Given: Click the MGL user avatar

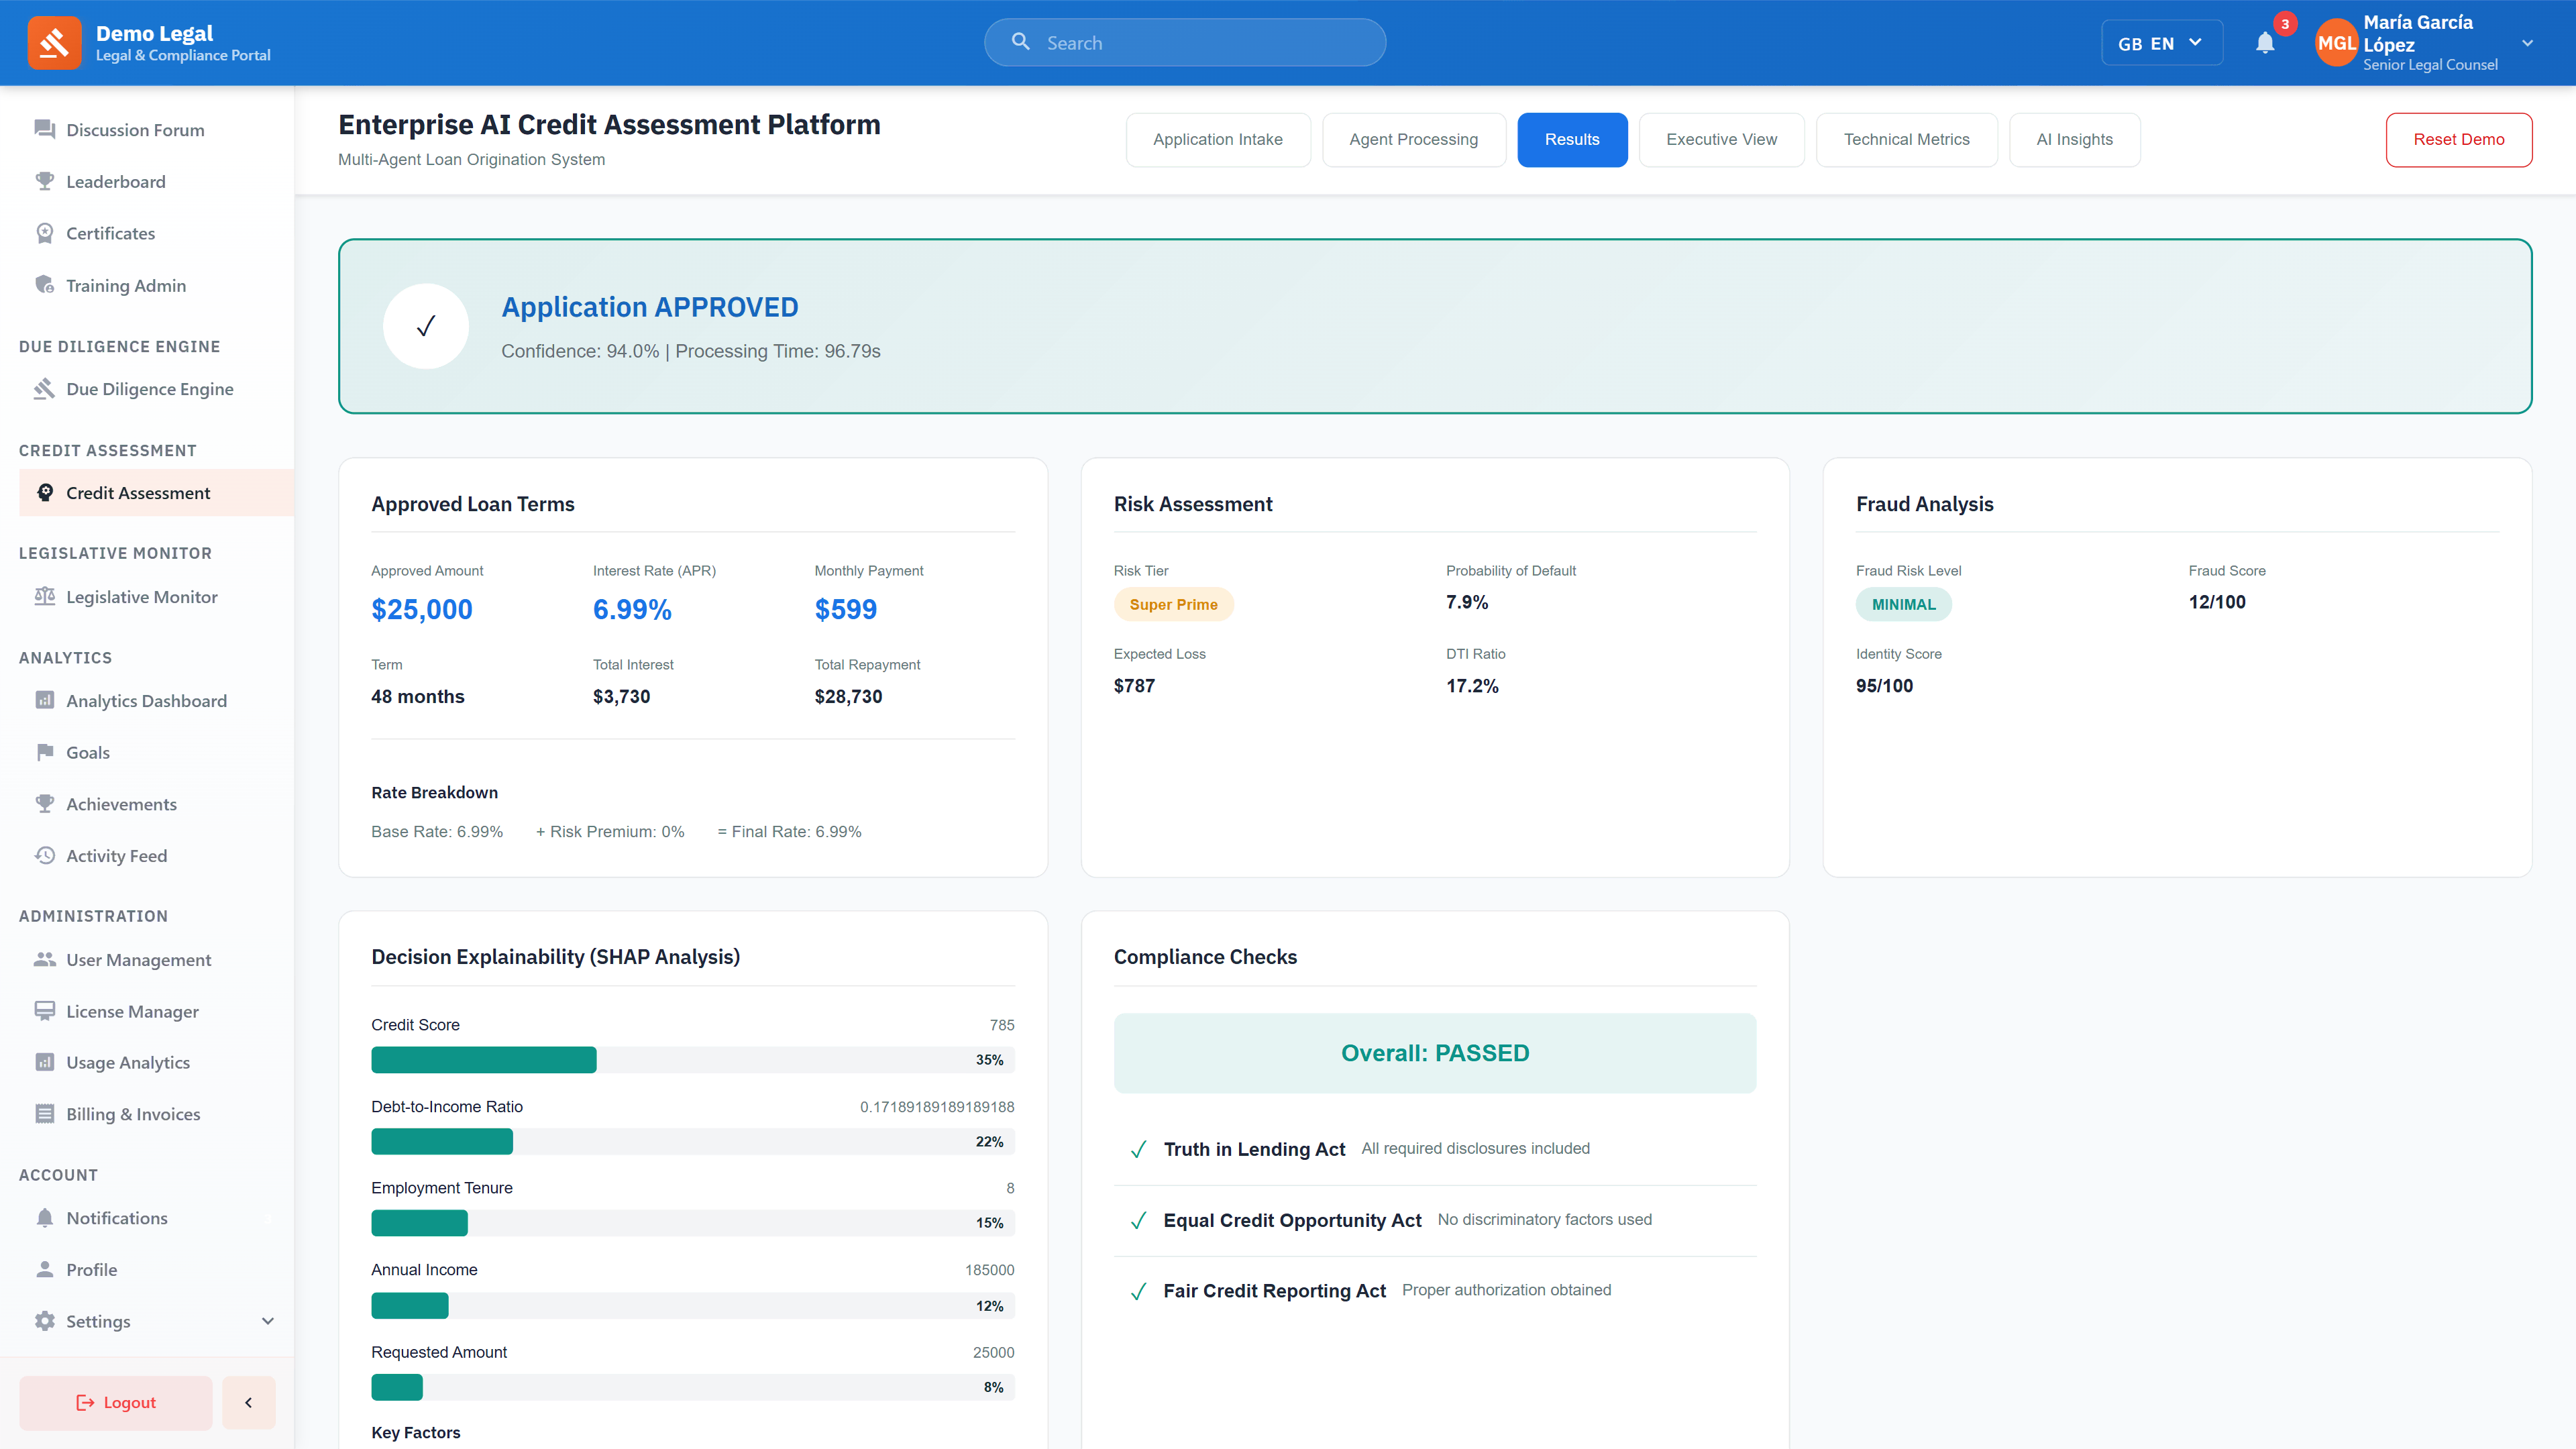Looking at the screenshot, I should click(2336, 43).
